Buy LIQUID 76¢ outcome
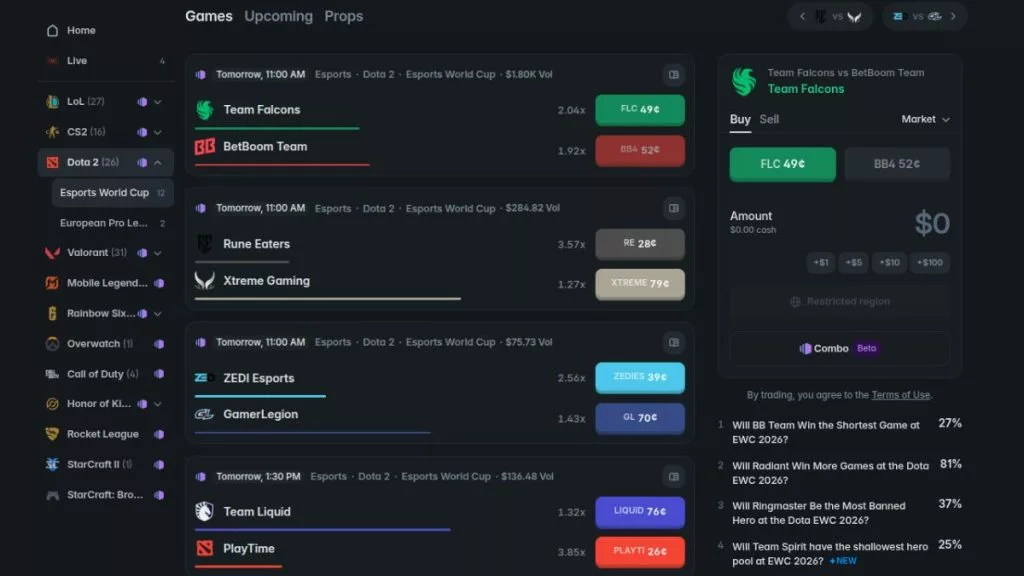This screenshot has height=576, width=1024. click(640, 511)
